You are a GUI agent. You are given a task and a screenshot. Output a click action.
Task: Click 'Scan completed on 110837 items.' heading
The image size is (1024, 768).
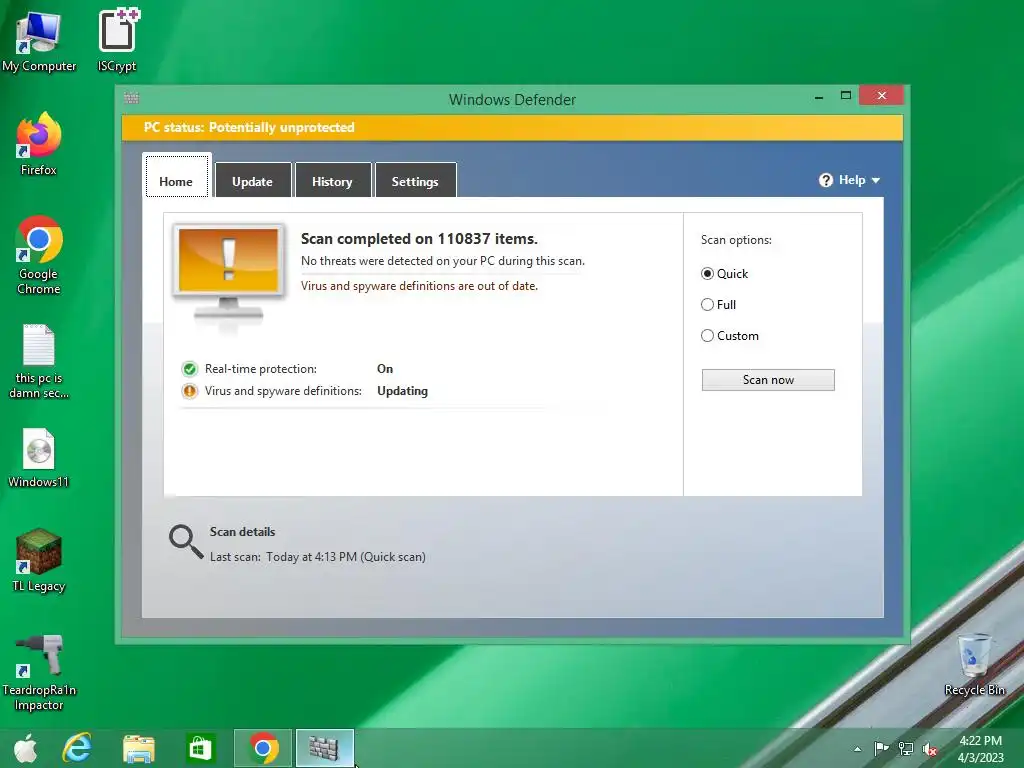click(419, 239)
